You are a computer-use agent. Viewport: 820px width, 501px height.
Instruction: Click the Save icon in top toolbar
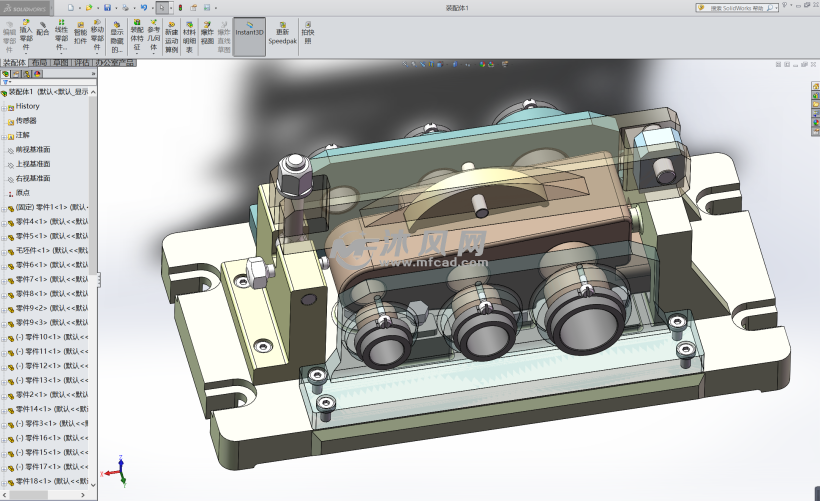pyautogui.click(x=108, y=7)
